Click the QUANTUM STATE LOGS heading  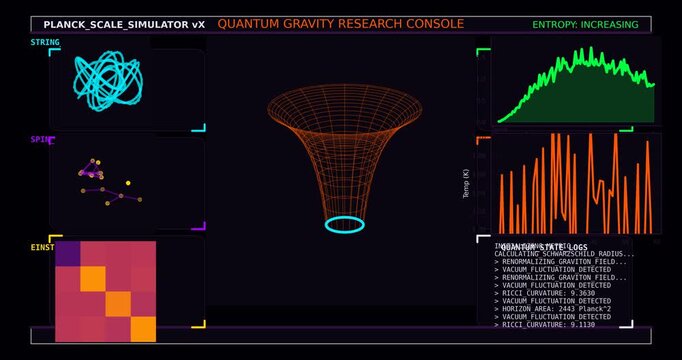coord(544,247)
